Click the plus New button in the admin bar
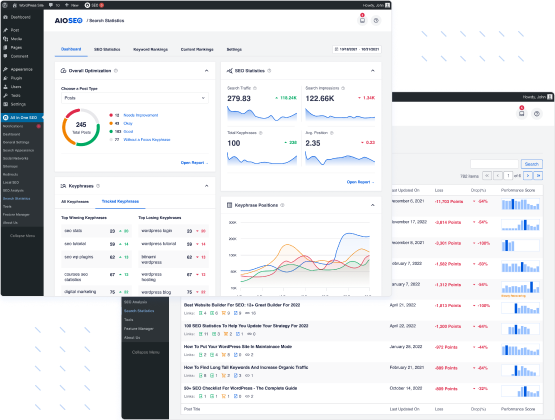The image size is (555, 420). [x=71, y=5]
